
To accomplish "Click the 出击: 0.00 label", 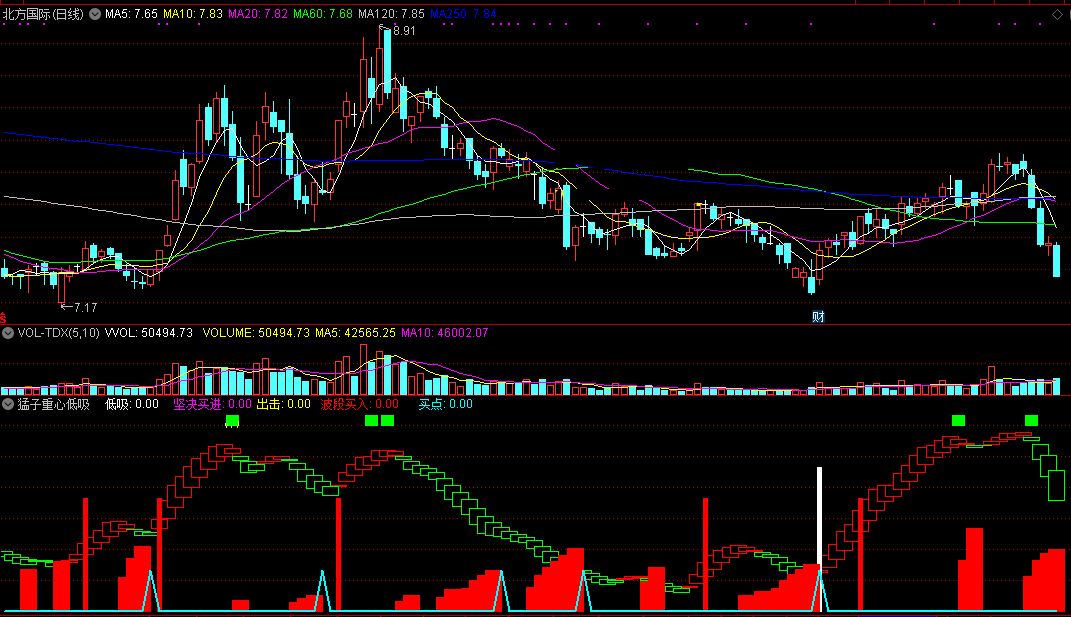I will 283,405.
